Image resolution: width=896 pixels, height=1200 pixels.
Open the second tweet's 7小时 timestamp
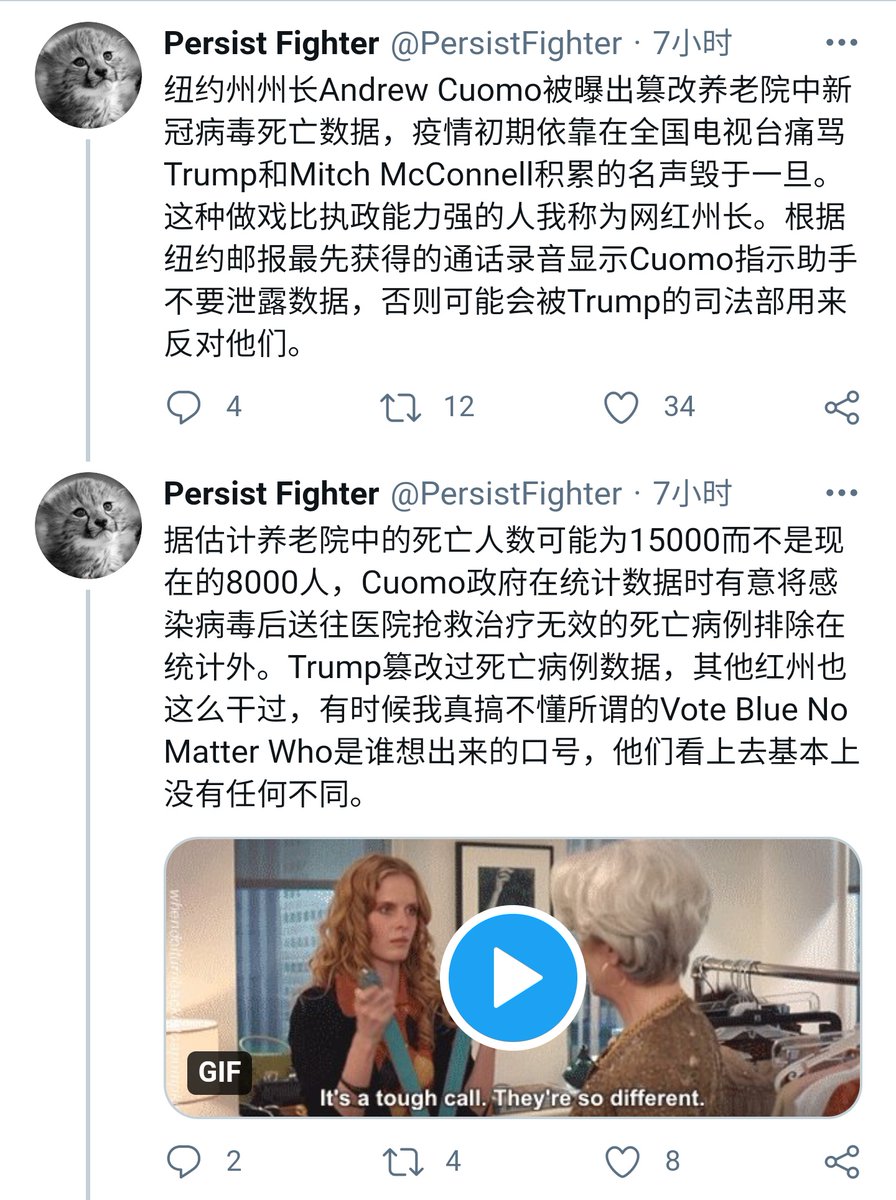pyautogui.click(x=692, y=493)
